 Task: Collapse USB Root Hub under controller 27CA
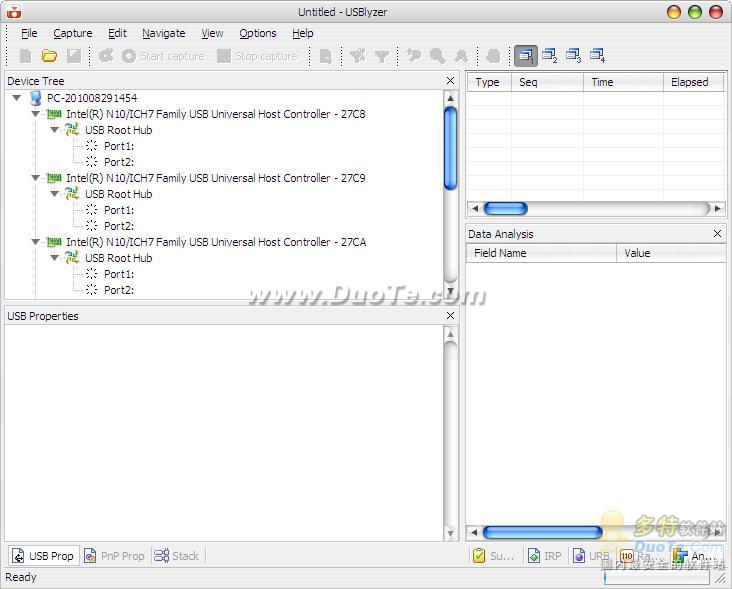(x=55, y=258)
